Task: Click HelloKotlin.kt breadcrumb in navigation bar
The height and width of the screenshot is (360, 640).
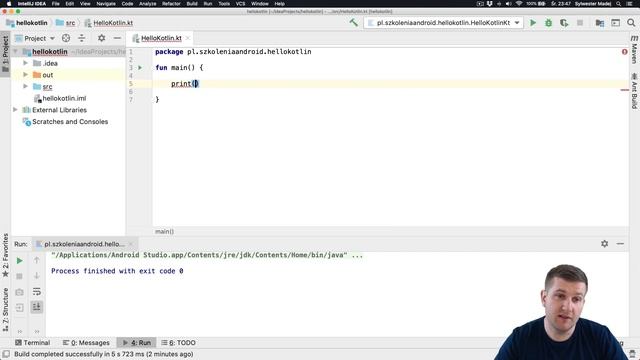Action: (109, 23)
